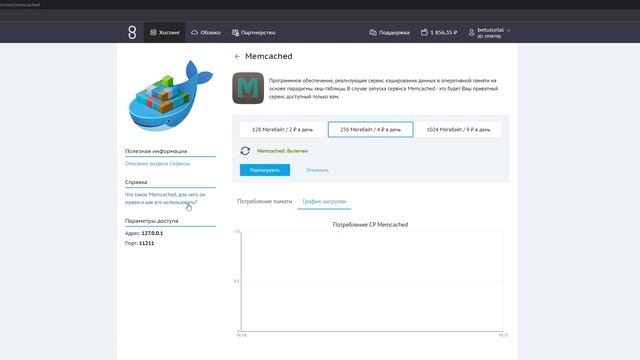
Task: Click the Memcached page title
Action: pyautogui.click(x=269, y=56)
